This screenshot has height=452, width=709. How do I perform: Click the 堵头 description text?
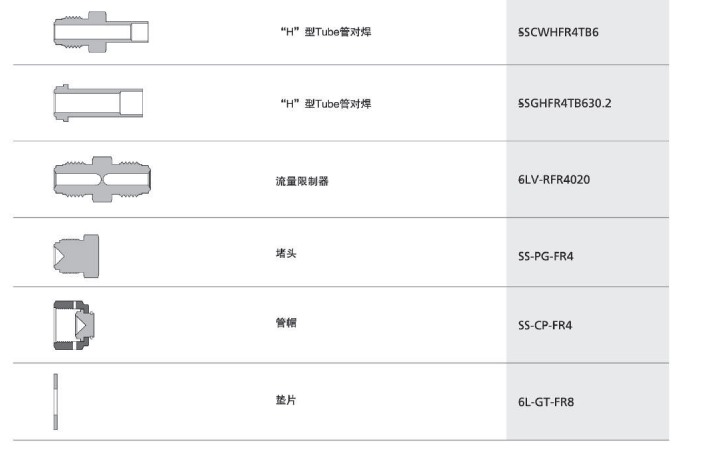[286, 253]
